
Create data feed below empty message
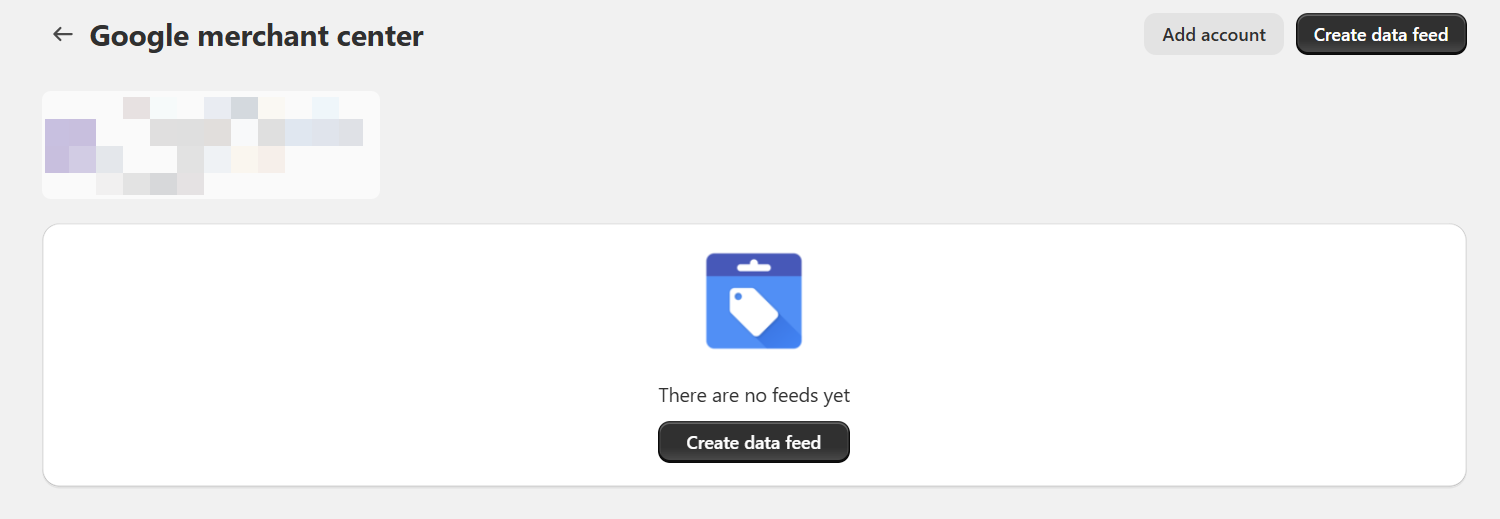point(754,442)
